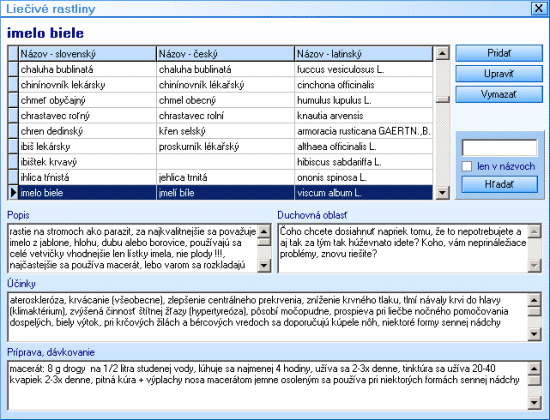550x420 pixels.
Task: Click the Príprava, dávkovanie scroll down arrow
Action: (534, 402)
